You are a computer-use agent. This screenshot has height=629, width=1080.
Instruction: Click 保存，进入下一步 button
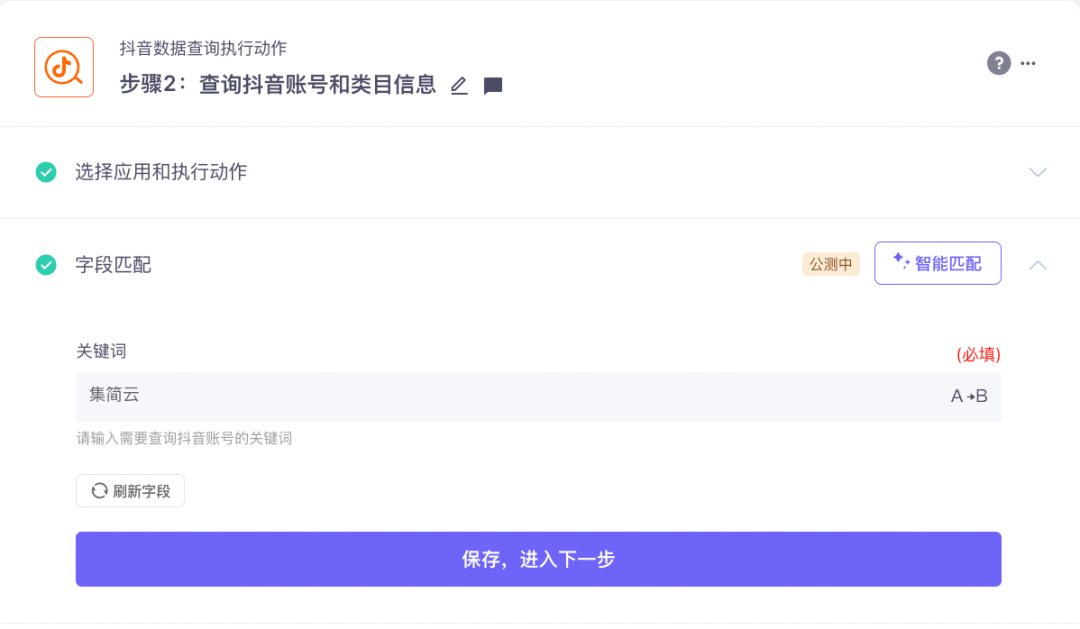coord(538,559)
